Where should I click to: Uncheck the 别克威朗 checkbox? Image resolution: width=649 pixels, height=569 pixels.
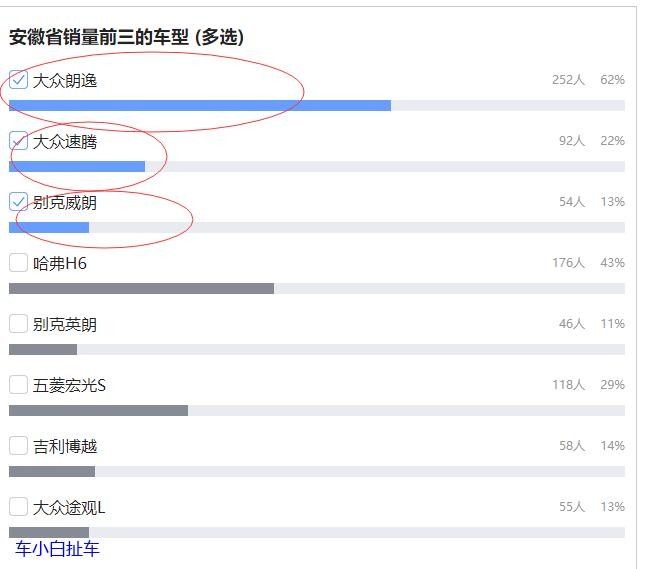point(18,202)
